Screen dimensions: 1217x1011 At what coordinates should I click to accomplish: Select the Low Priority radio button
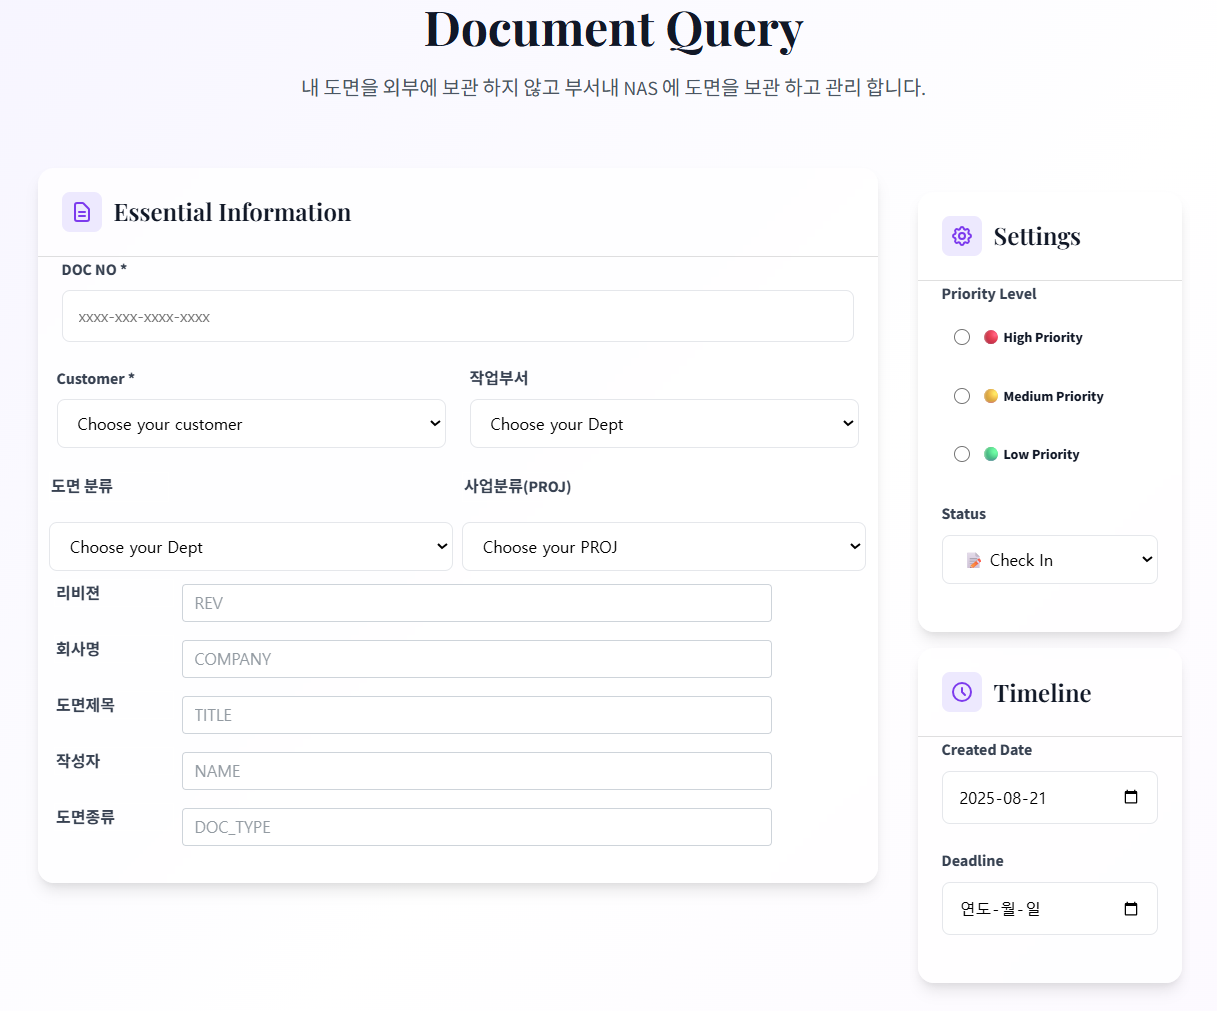click(x=962, y=454)
